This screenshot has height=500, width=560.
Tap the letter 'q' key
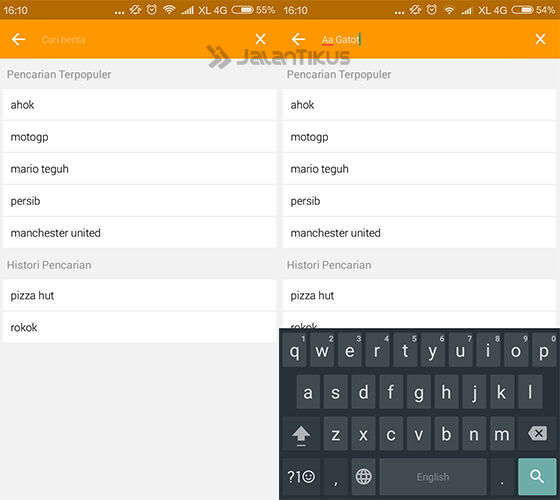(x=294, y=350)
